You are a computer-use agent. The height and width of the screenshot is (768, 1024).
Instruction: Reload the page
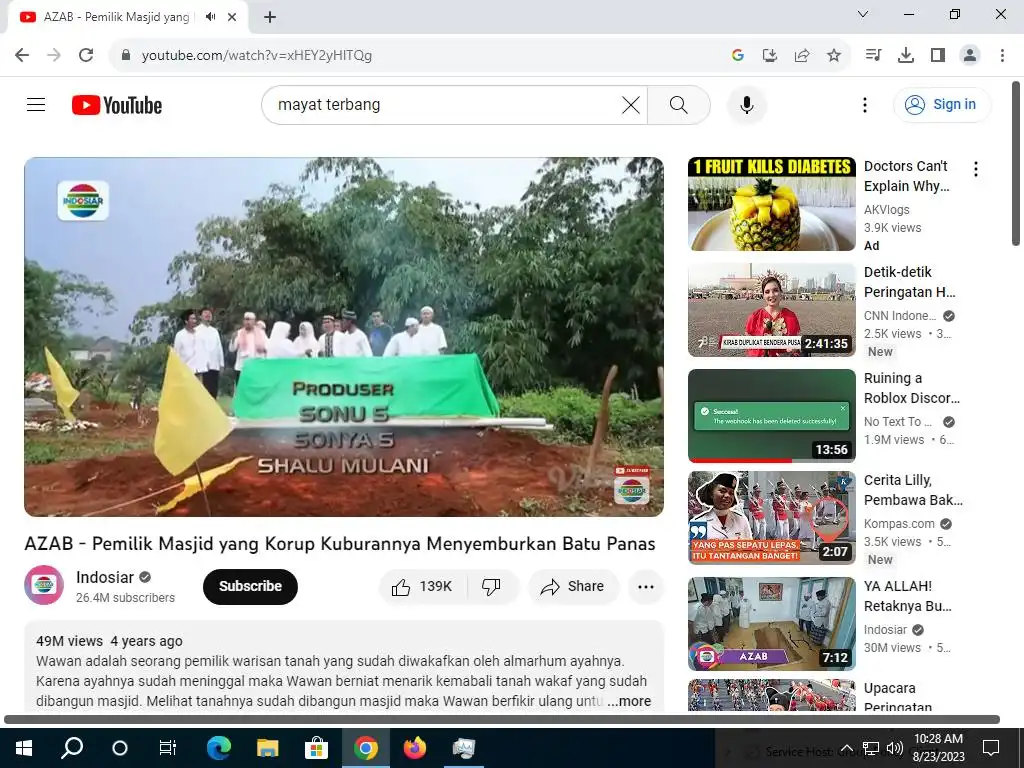pos(86,55)
